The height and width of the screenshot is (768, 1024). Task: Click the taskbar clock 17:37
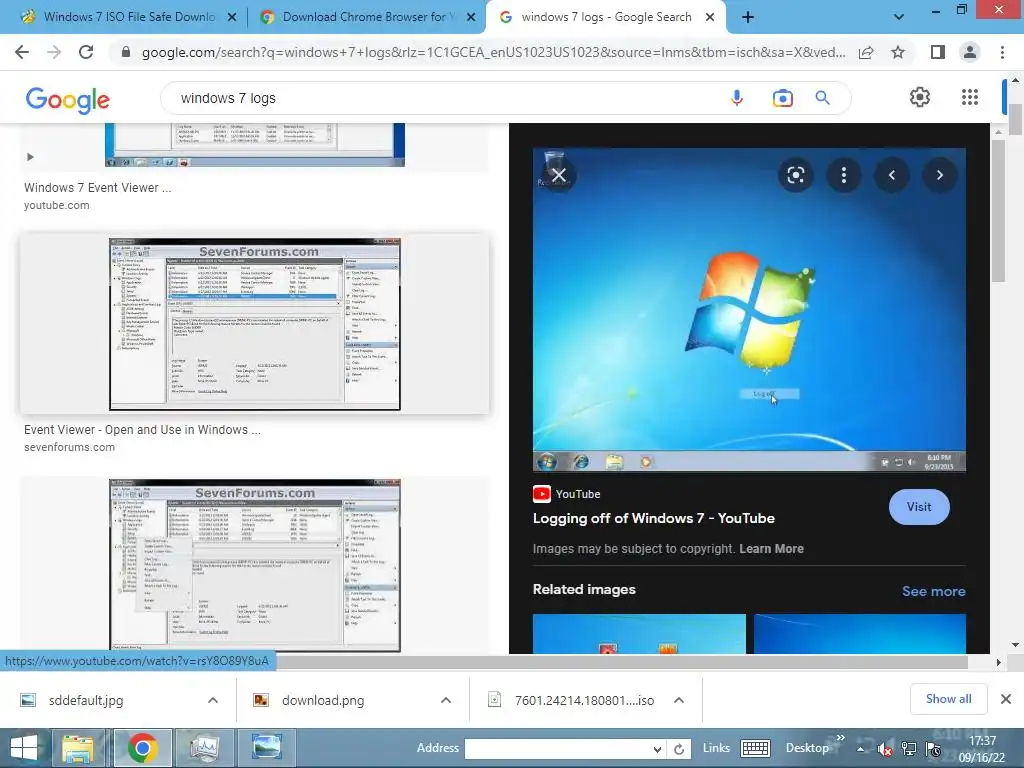(x=982, y=741)
